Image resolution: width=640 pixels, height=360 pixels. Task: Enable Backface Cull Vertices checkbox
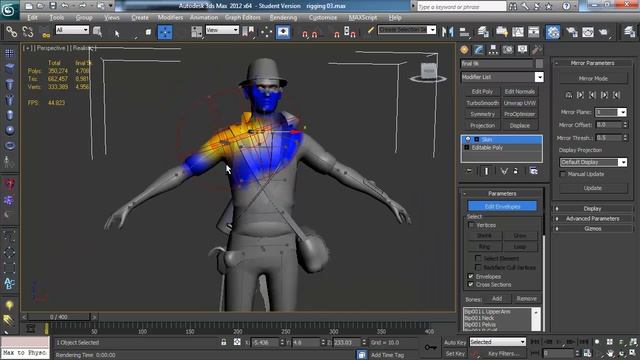point(478,267)
